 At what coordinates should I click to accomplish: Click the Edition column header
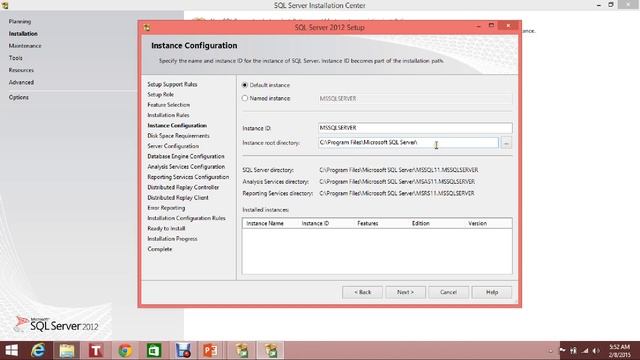[421, 223]
